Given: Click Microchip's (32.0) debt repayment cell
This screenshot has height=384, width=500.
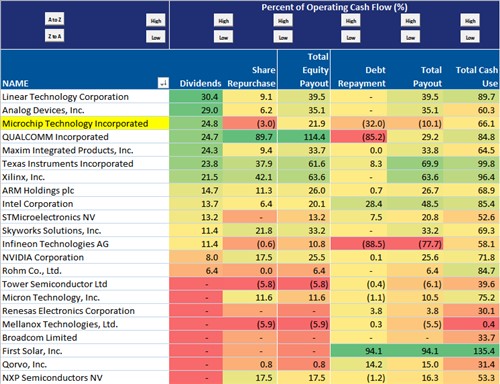Looking at the screenshot, I should 359,123.
